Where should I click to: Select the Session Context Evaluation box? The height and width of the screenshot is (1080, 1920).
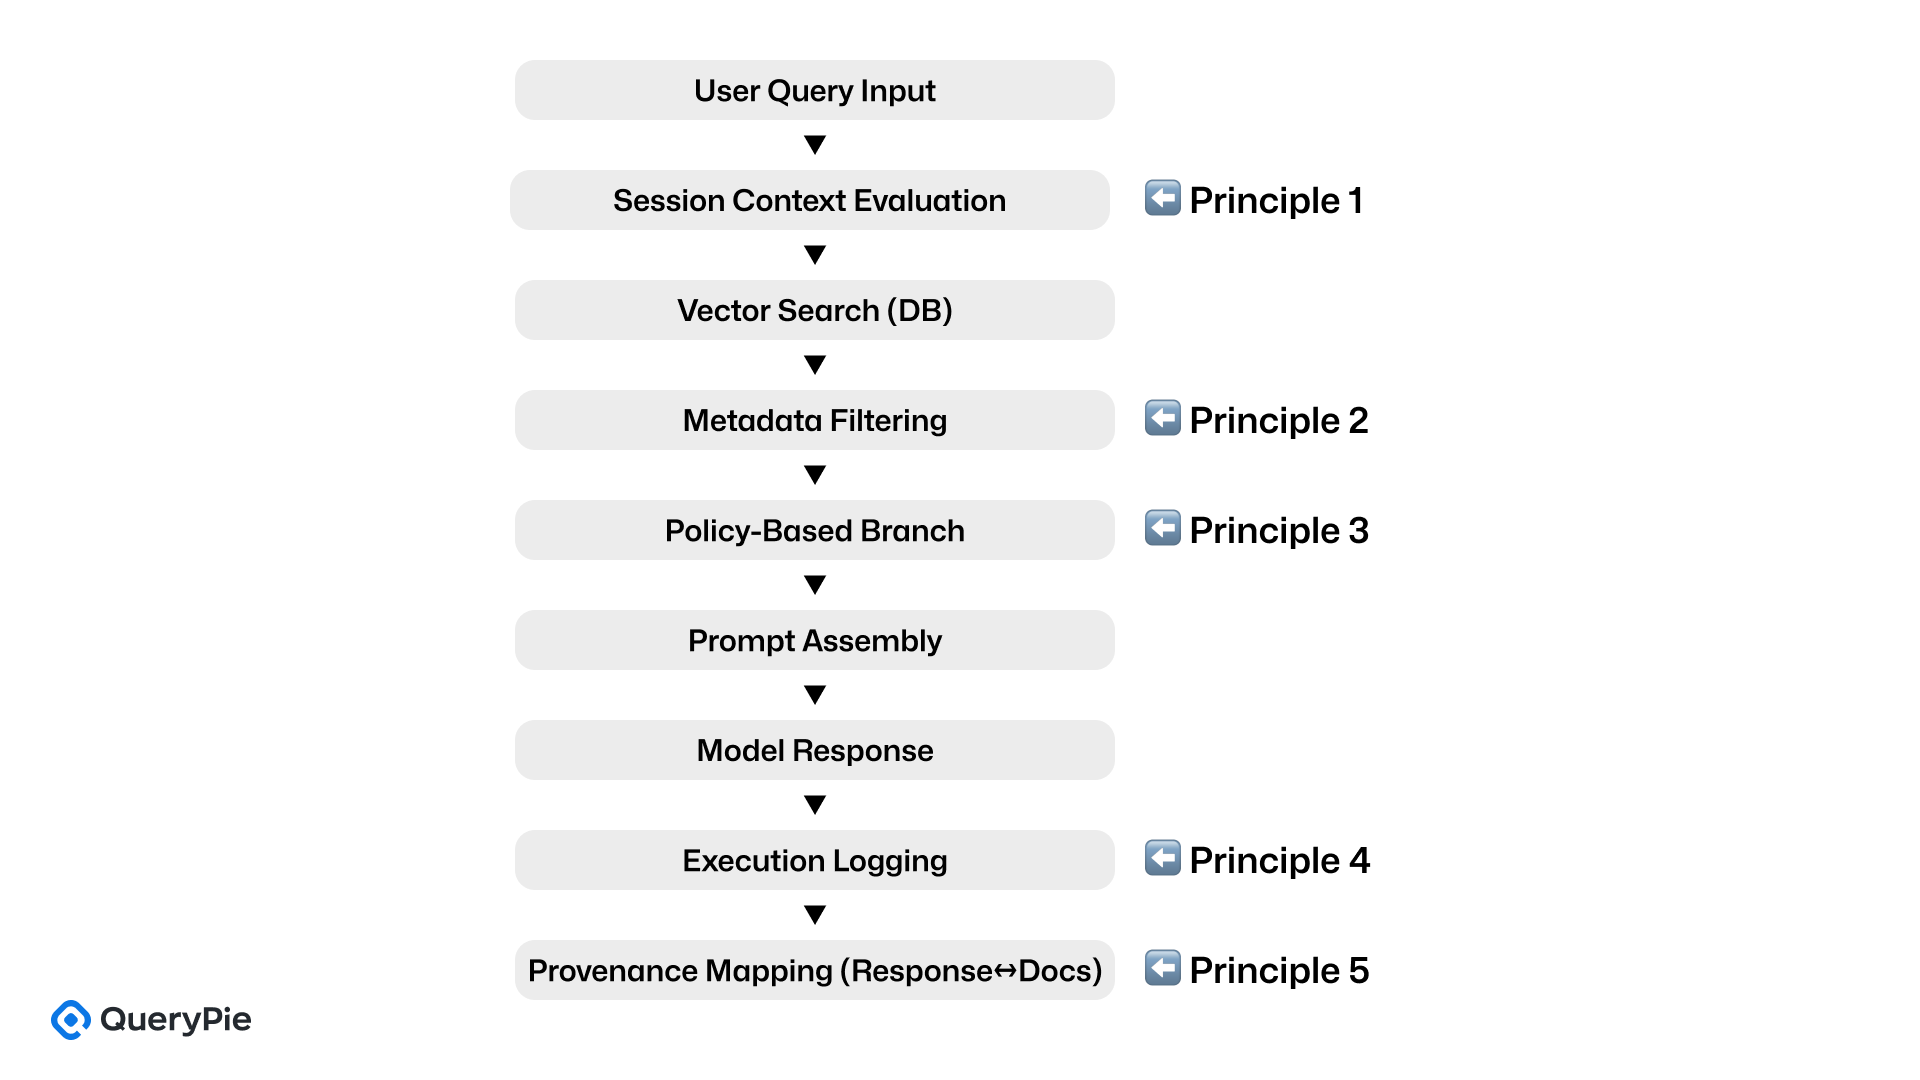click(x=810, y=200)
